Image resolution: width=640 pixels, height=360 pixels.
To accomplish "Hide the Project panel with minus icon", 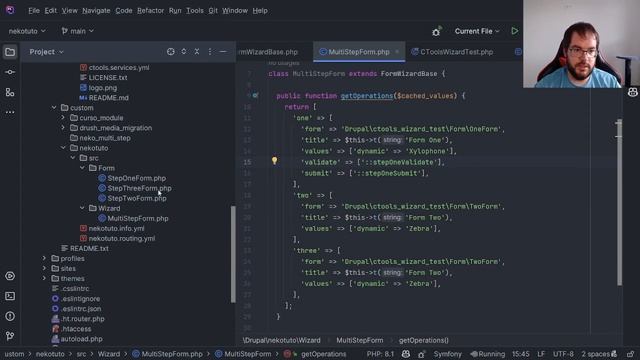I will coord(223,51).
